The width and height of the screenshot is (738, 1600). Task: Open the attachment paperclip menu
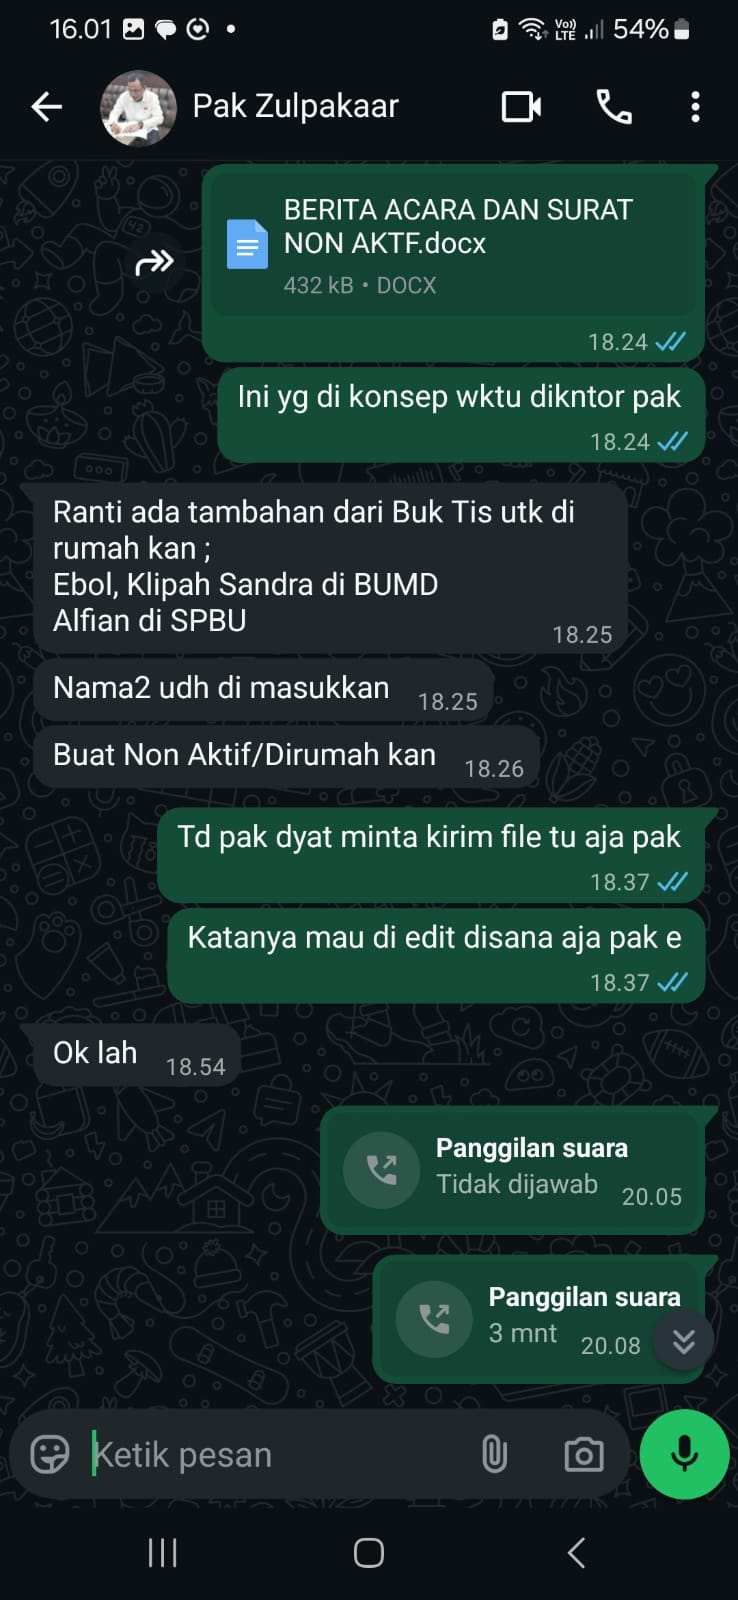tap(494, 1454)
